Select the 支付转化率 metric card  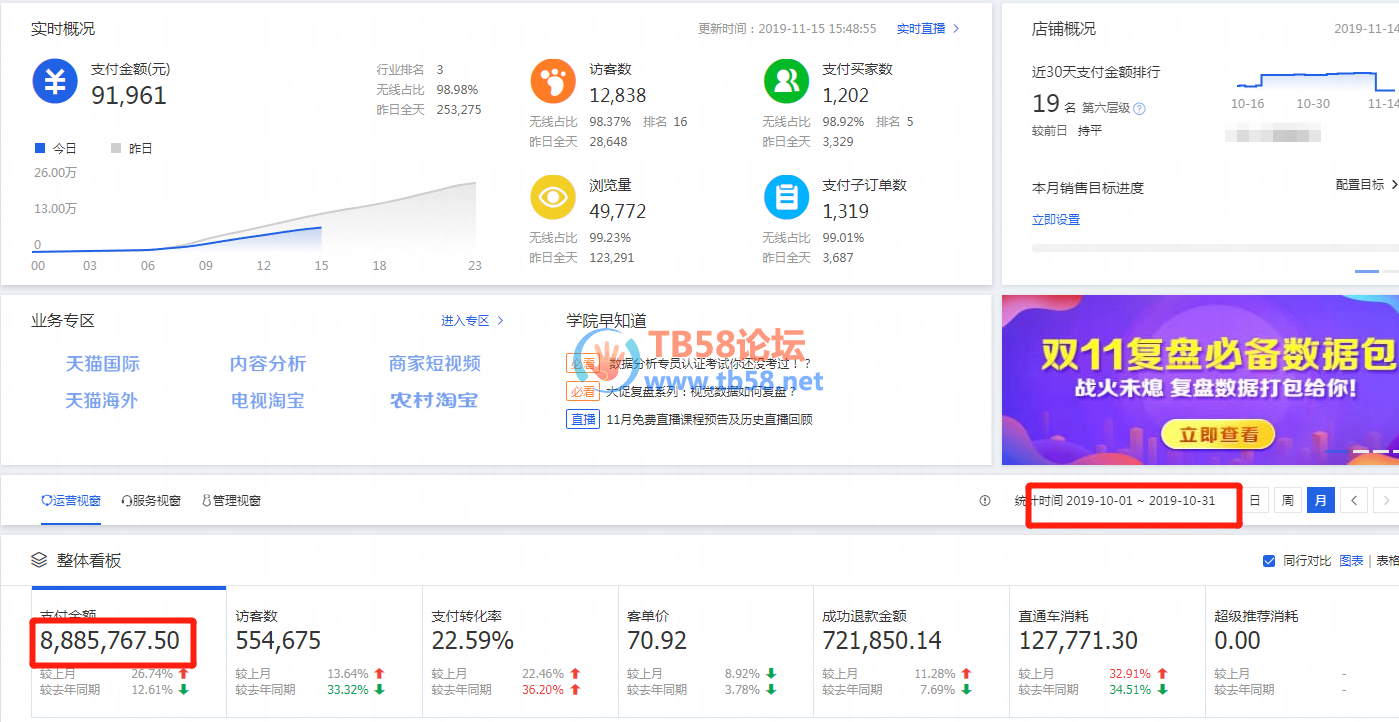pyautogui.click(x=521, y=651)
